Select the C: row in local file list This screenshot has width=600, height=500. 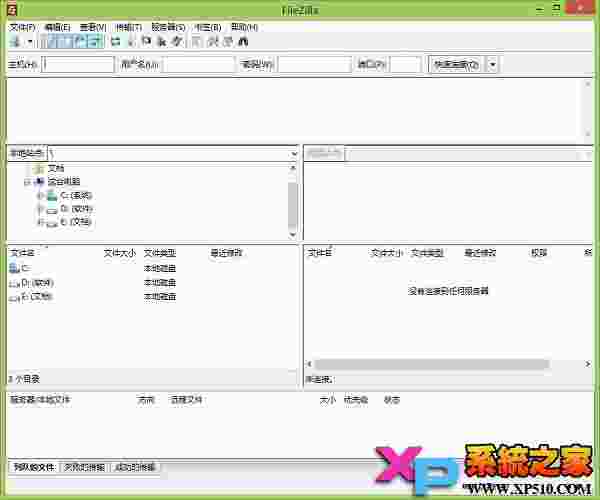[152, 269]
